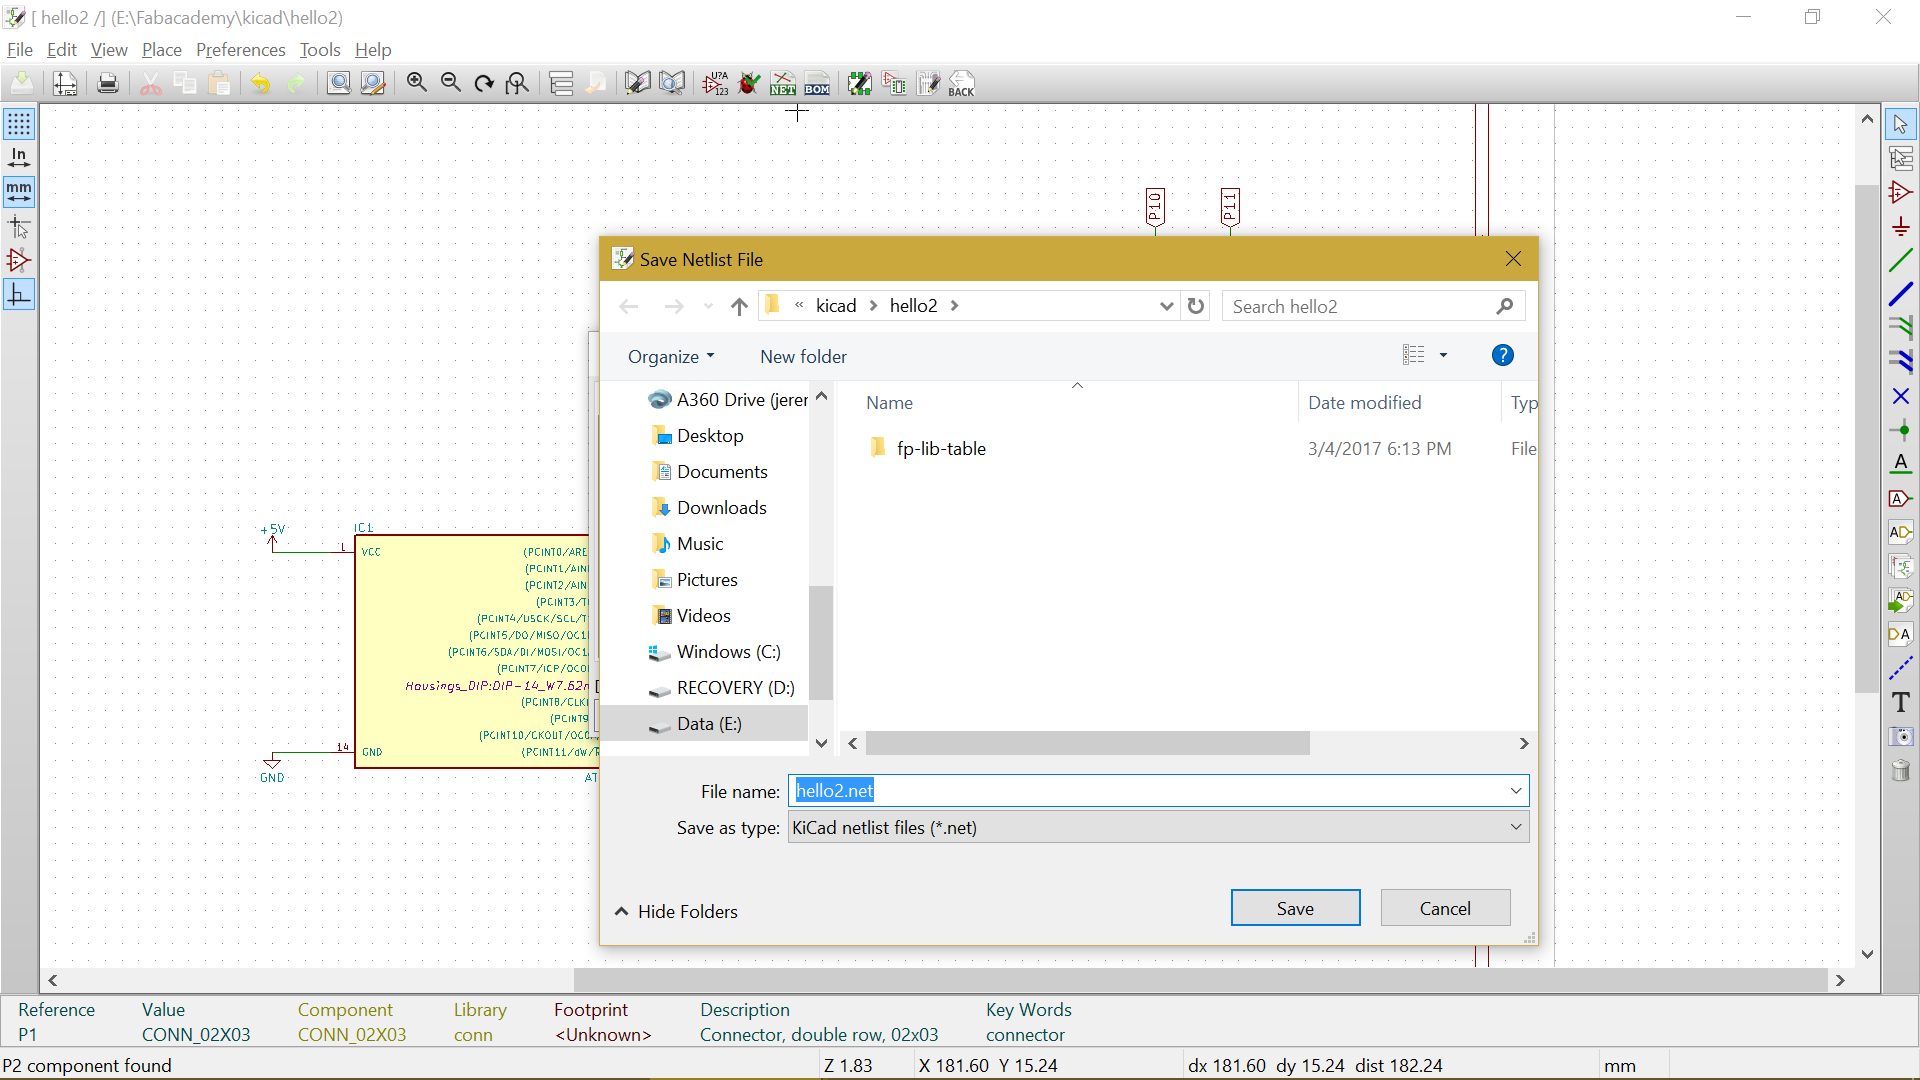Open the Place menu

pyautogui.click(x=162, y=50)
